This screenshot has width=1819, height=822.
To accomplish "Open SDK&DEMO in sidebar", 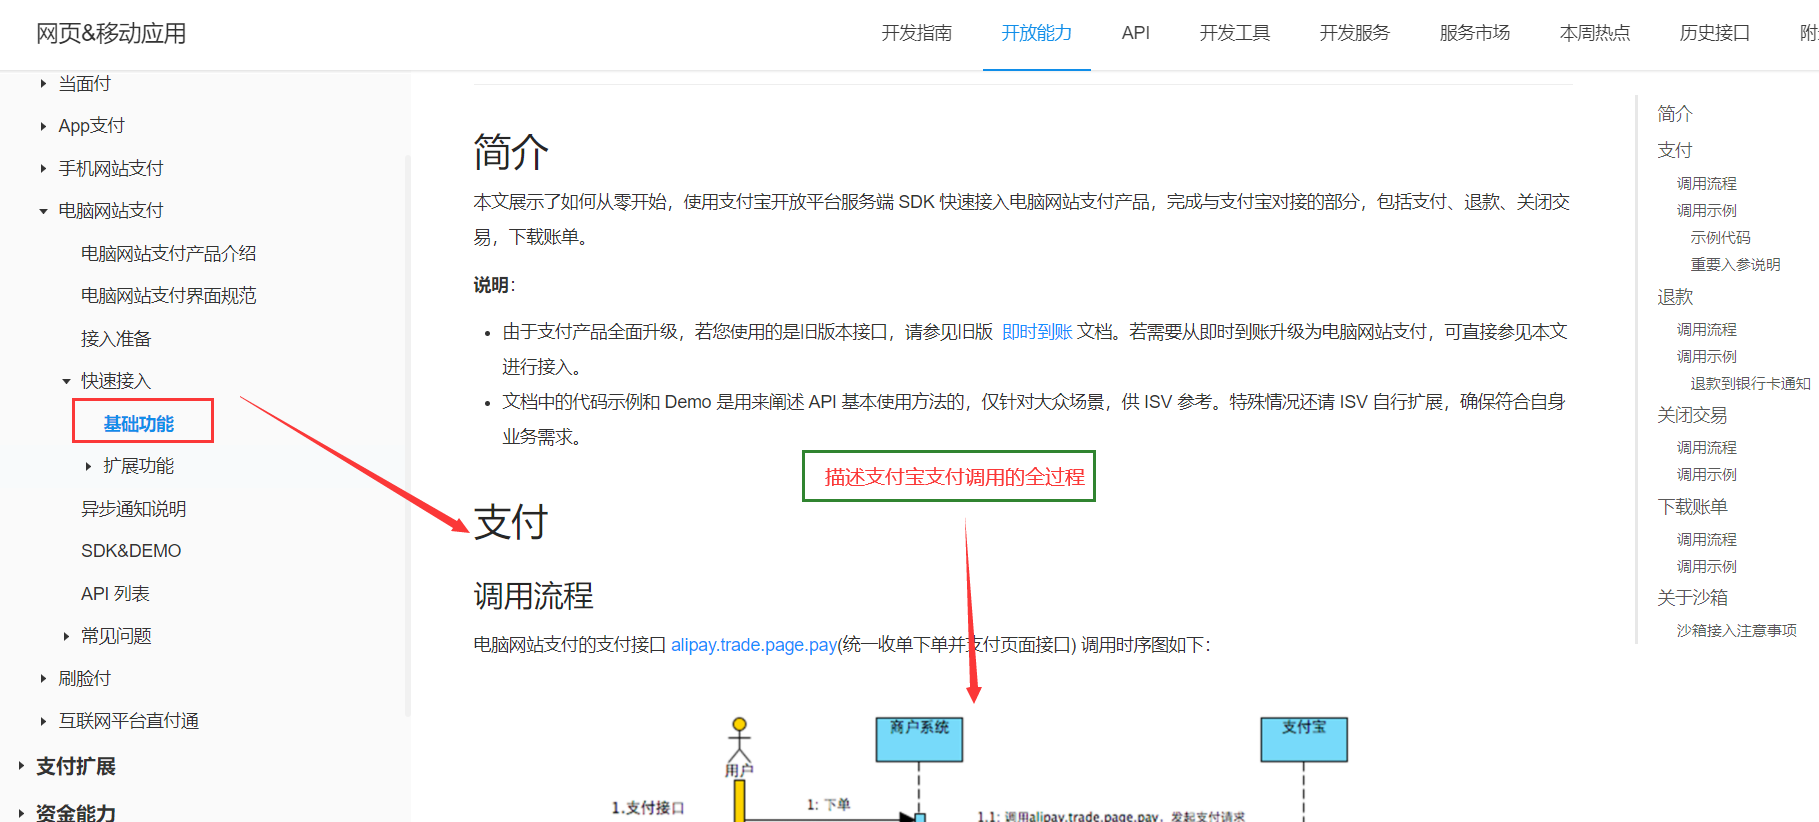I will [x=131, y=551].
